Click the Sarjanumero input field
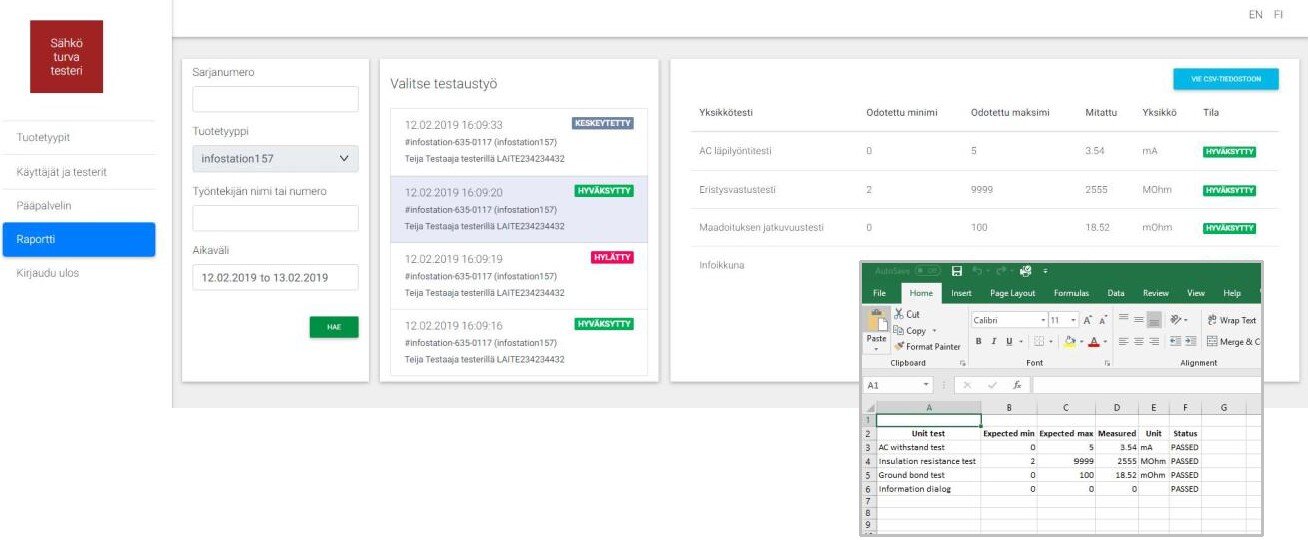Image resolution: width=1310 pixels, height=540 pixels. click(275, 99)
